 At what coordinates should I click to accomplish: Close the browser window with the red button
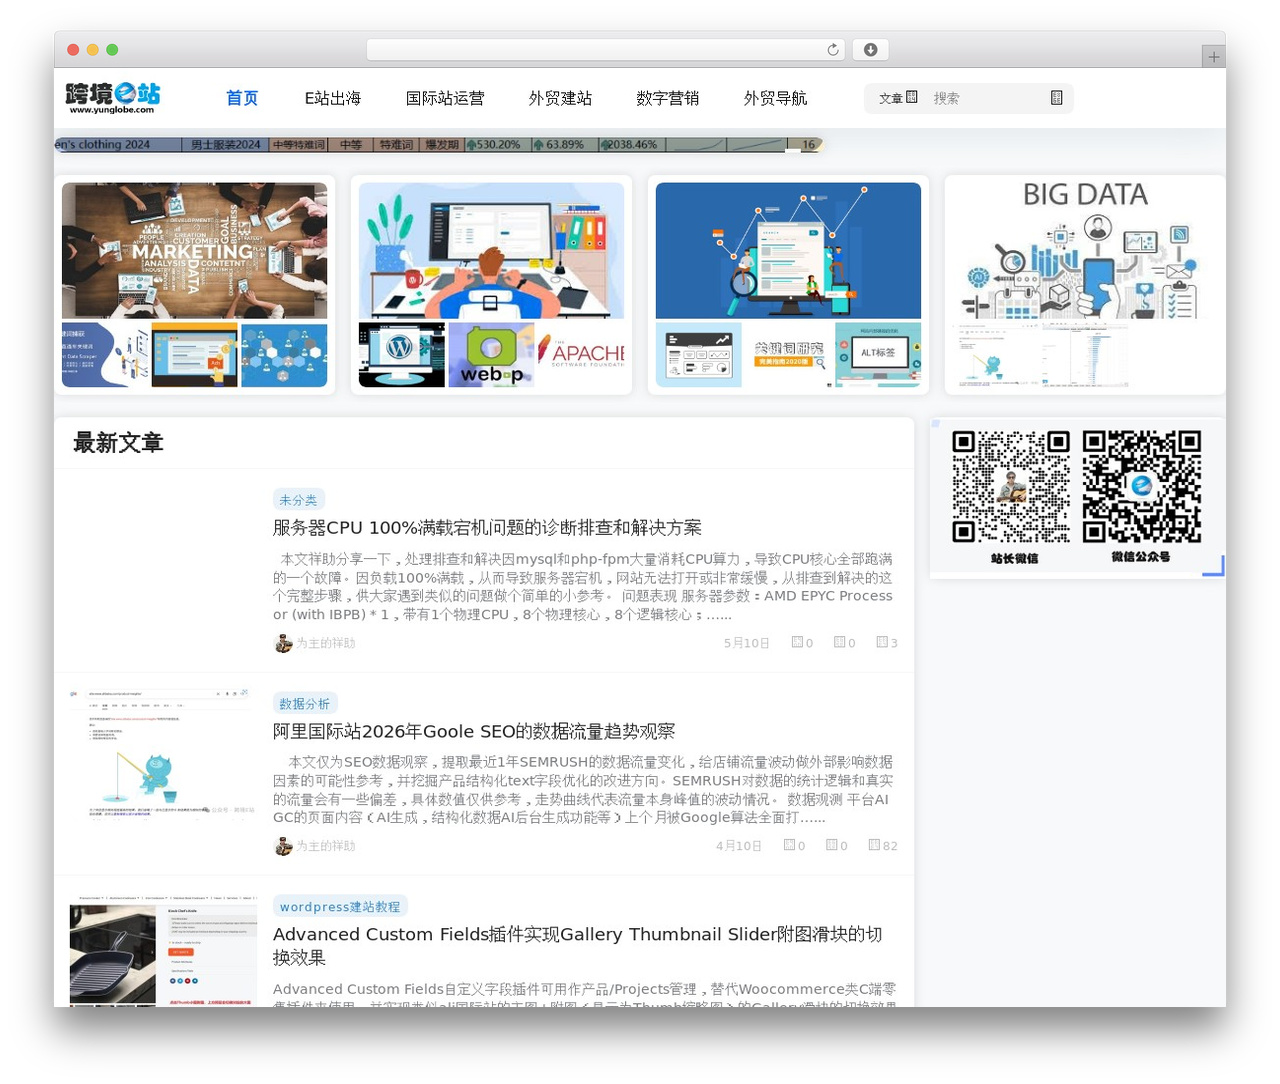pos(73,50)
